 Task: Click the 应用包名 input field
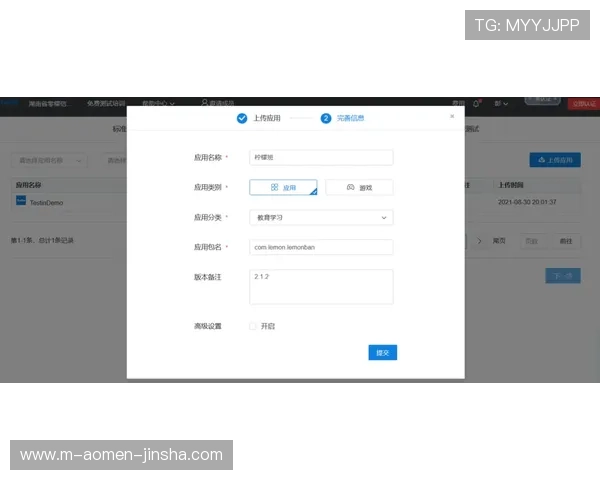(x=321, y=247)
